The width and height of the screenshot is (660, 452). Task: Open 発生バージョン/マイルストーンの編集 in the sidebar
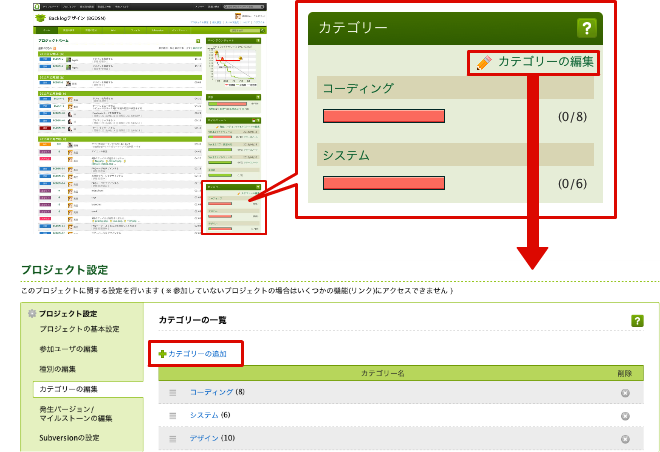pyautogui.click(x=76, y=414)
